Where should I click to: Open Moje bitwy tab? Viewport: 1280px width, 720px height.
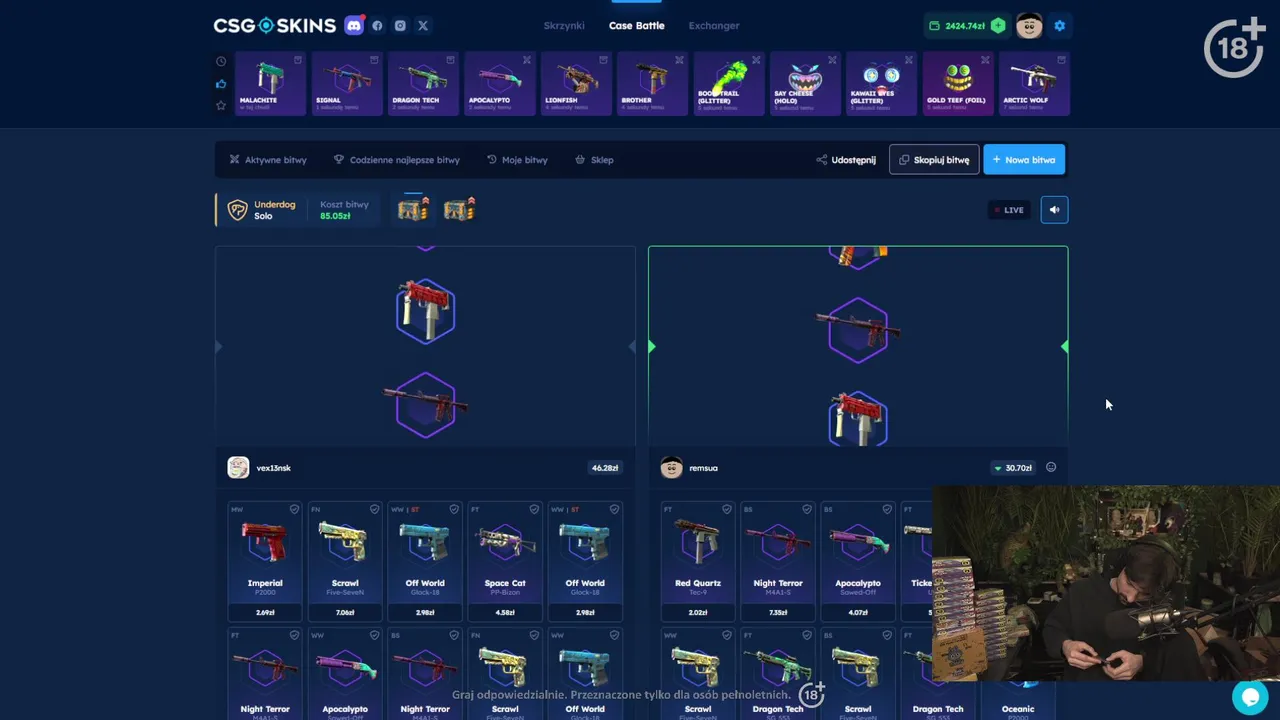(517, 160)
